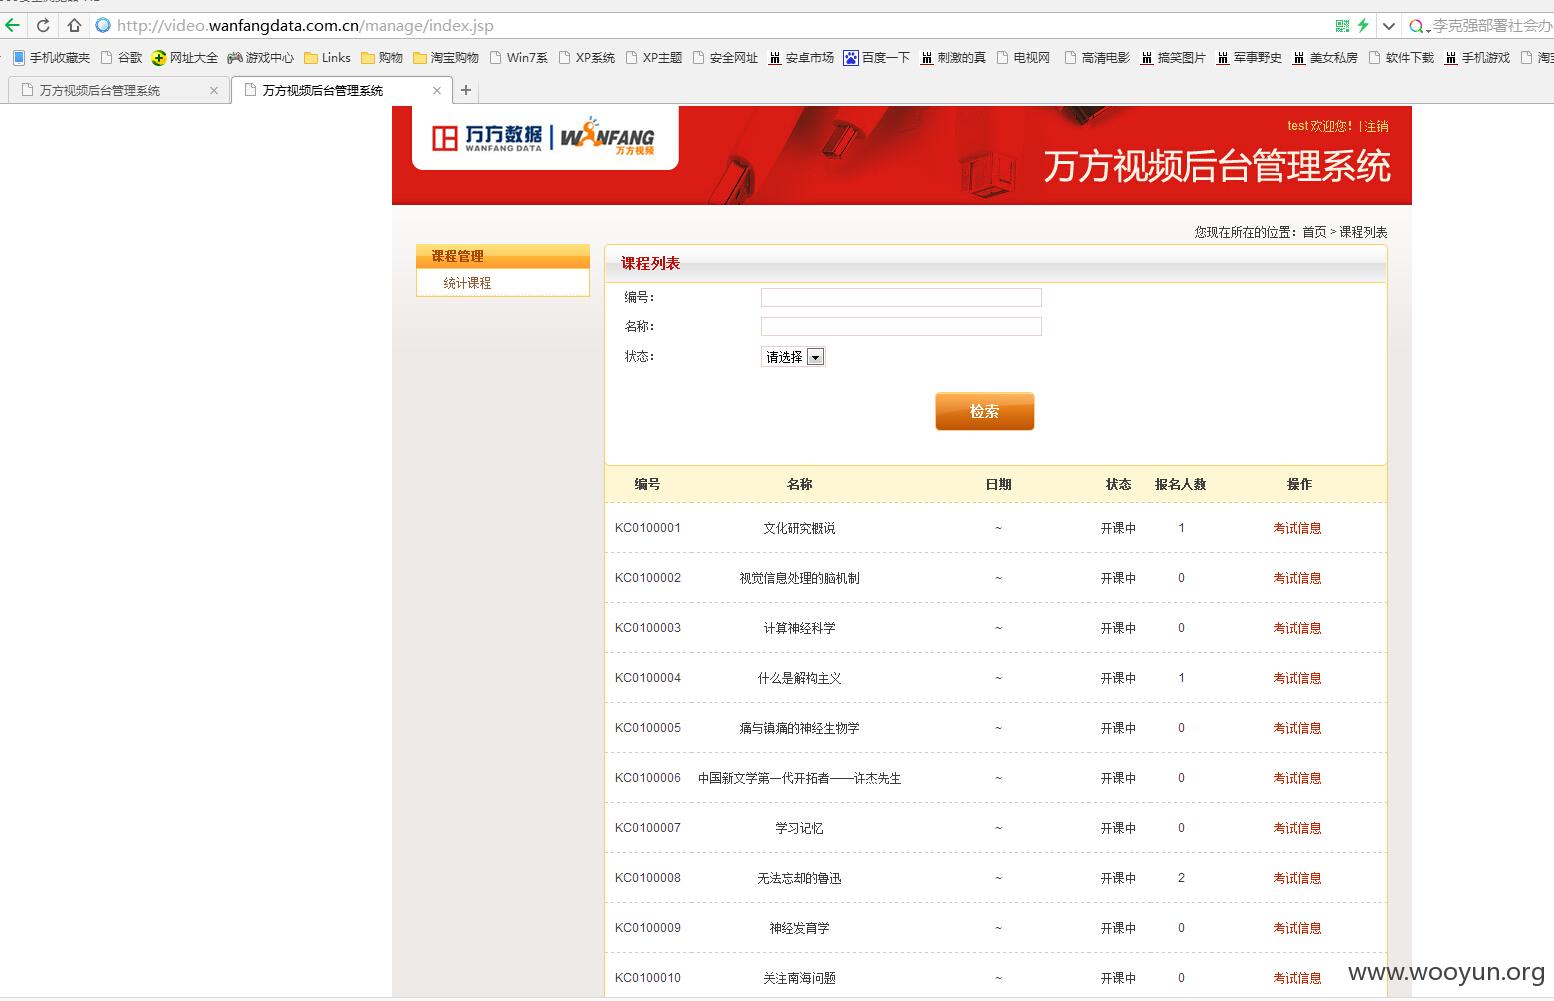Select 课程管理 sidebar heading
This screenshot has height=1001, width=1554.
[503, 256]
